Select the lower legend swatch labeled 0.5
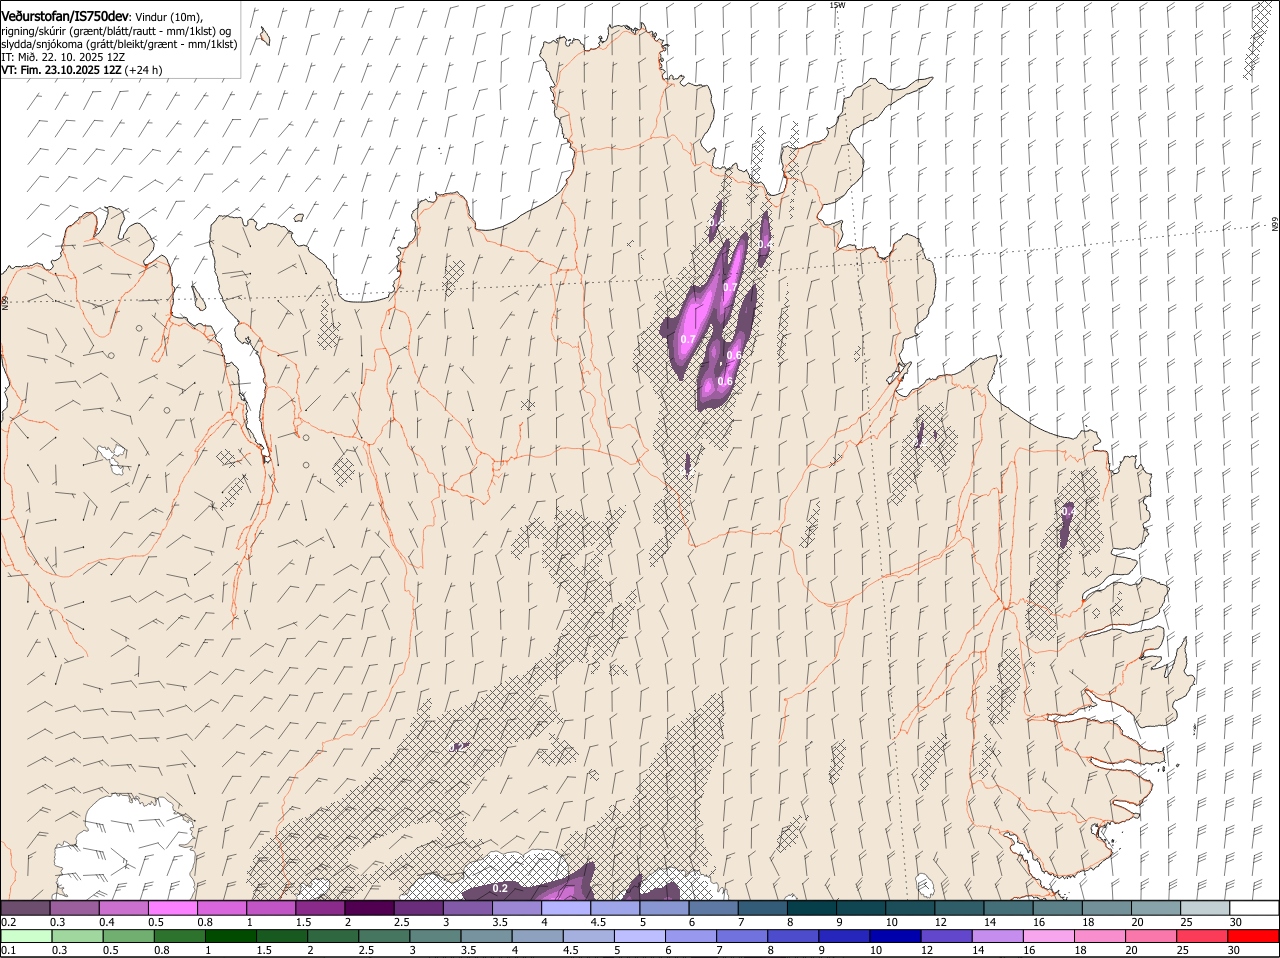The image size is (1280, 958). coord(128,936)
